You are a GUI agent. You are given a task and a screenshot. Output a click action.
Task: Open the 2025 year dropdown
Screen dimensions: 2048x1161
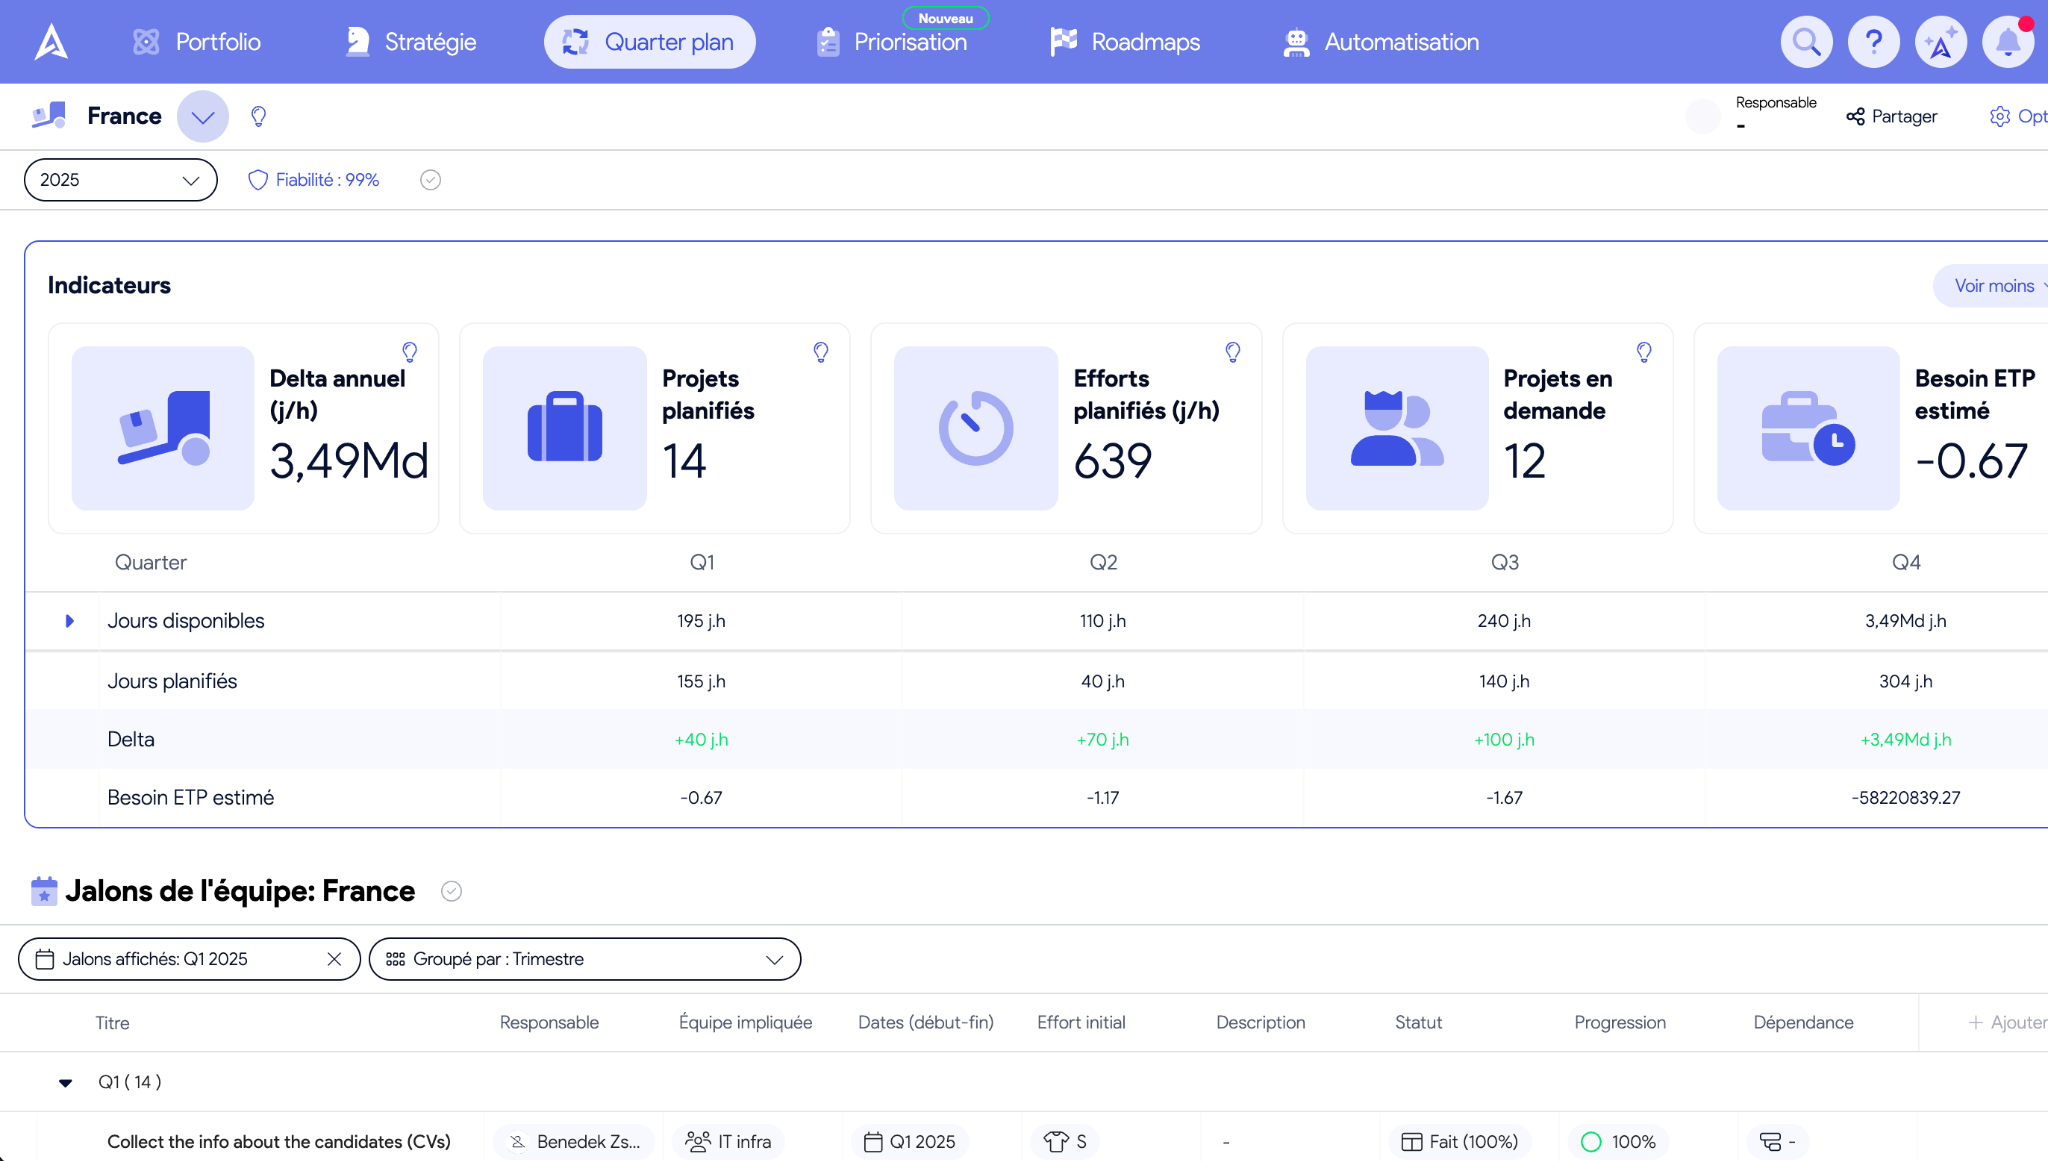[120, 180]
